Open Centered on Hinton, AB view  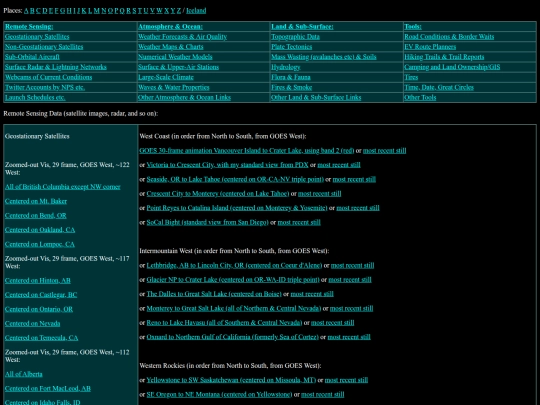click(x=38, y=280)
